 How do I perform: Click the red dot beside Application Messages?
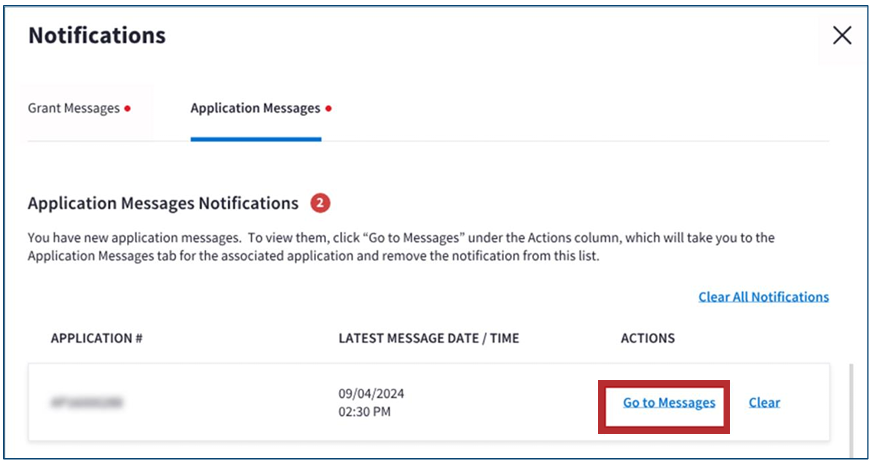click(329, 109)
